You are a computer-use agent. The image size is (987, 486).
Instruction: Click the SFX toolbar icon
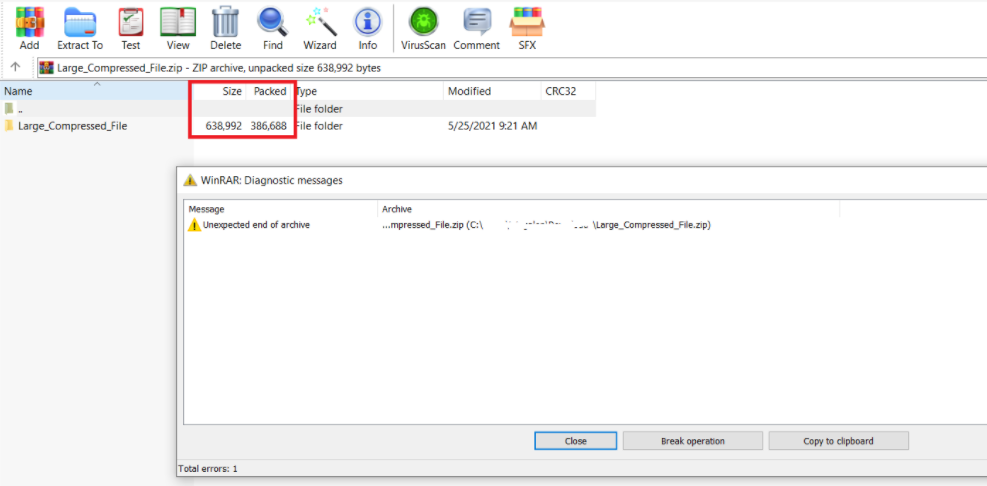527,28
